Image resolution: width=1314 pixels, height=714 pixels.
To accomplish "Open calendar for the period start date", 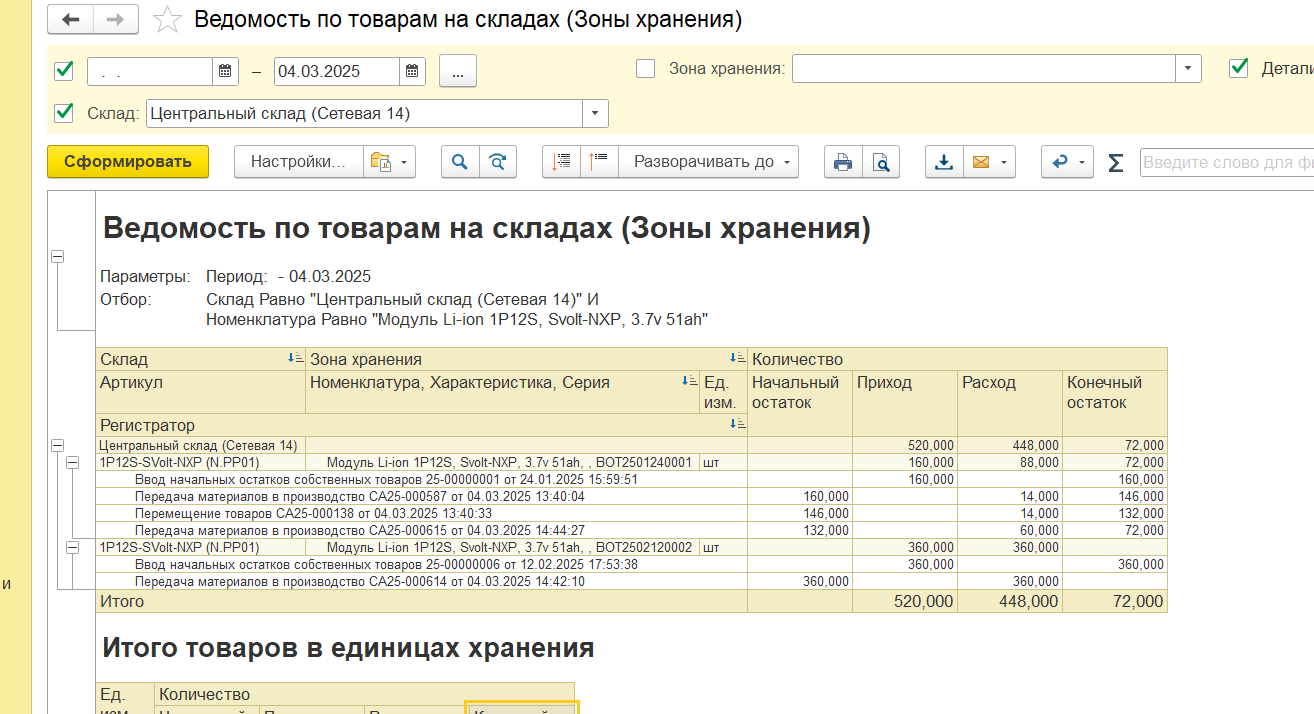I will tap(225, 71).
